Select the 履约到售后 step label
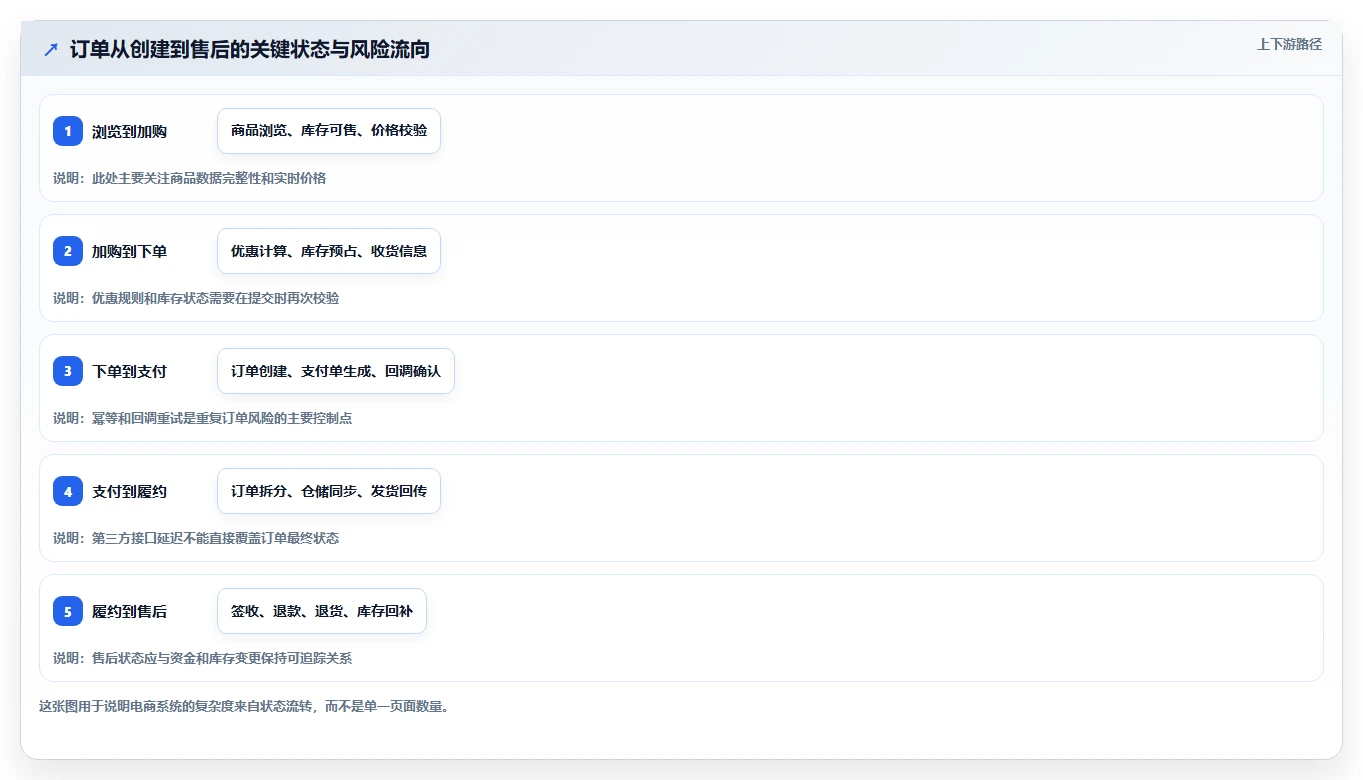This screenshot has width=1363, height=780. [129, 612]
